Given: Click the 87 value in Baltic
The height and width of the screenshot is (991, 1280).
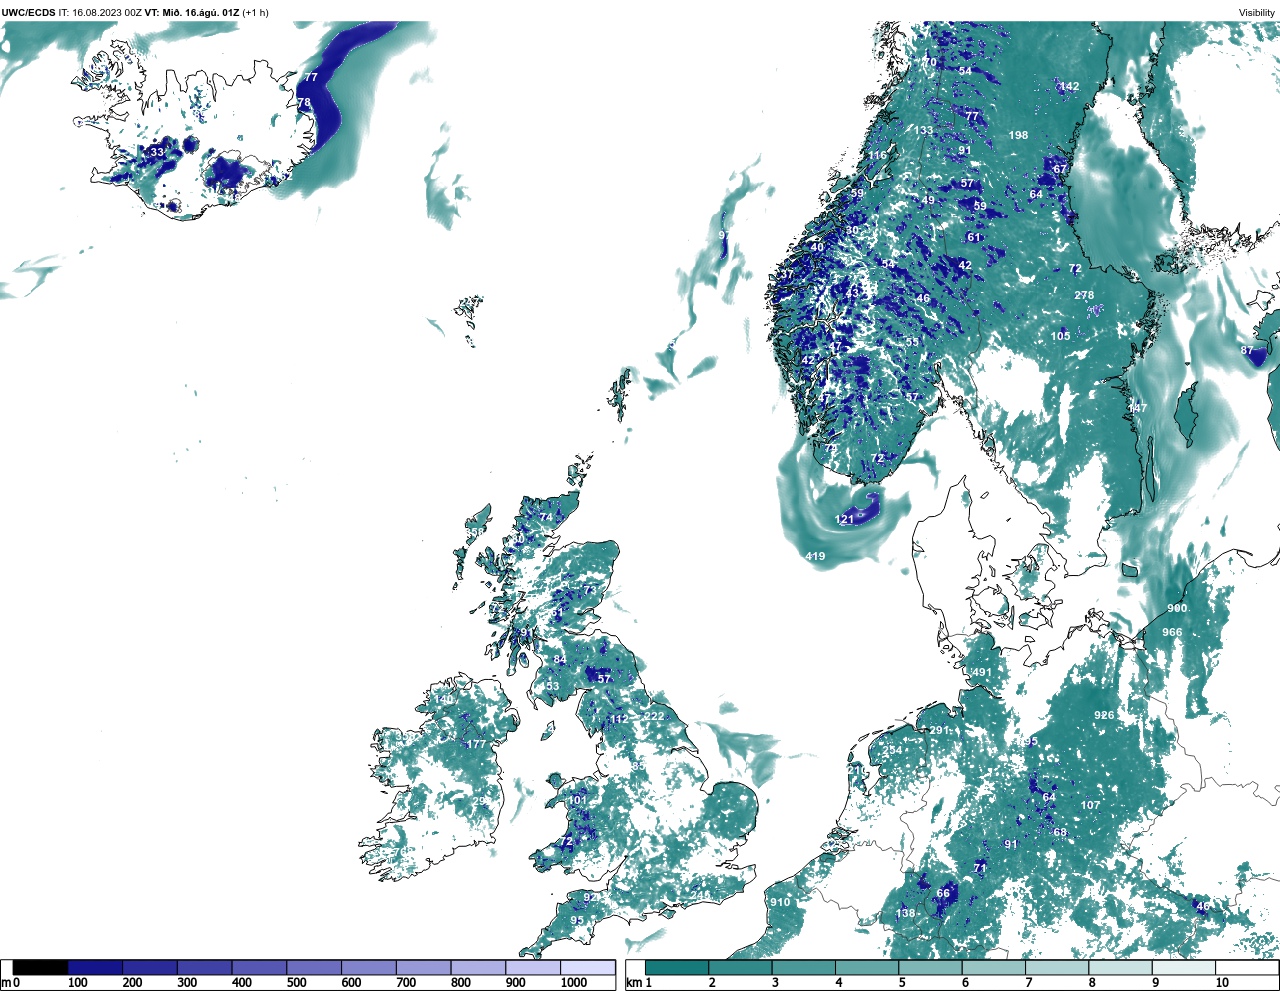Looking at the screenshot, I should coord(1247,350).
